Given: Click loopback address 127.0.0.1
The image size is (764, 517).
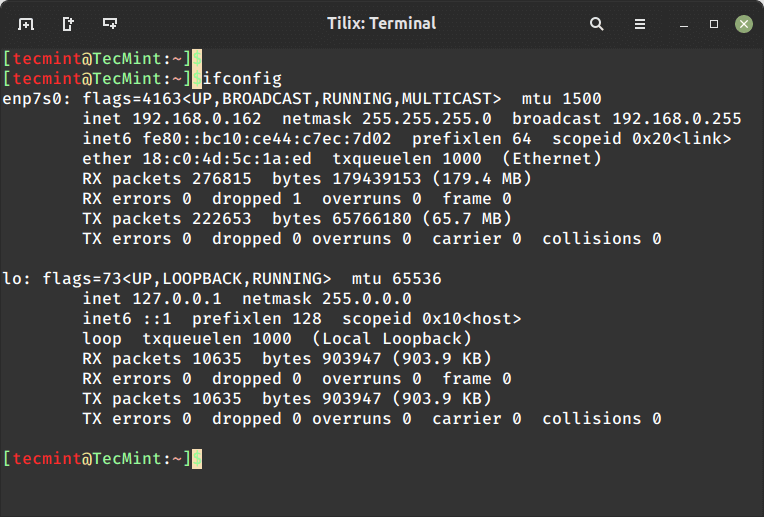Looking at the screenshot, I should [x=177, y=299].
